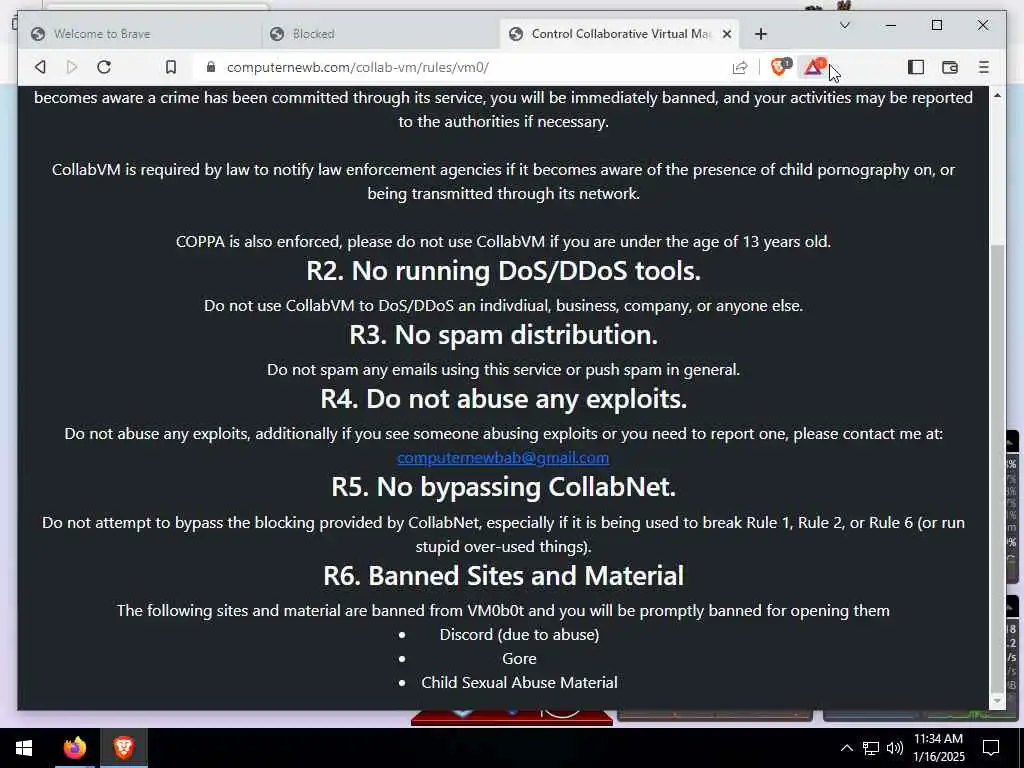Open the Brave Wallet icon

click(950, 67)
